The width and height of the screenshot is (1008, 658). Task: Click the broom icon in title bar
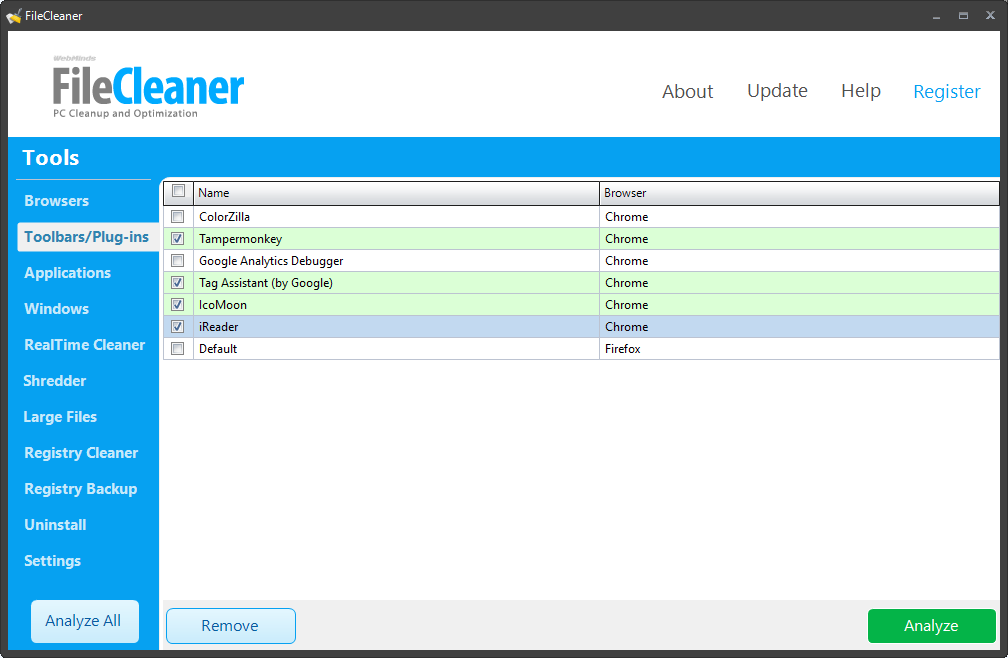point(14,15)
